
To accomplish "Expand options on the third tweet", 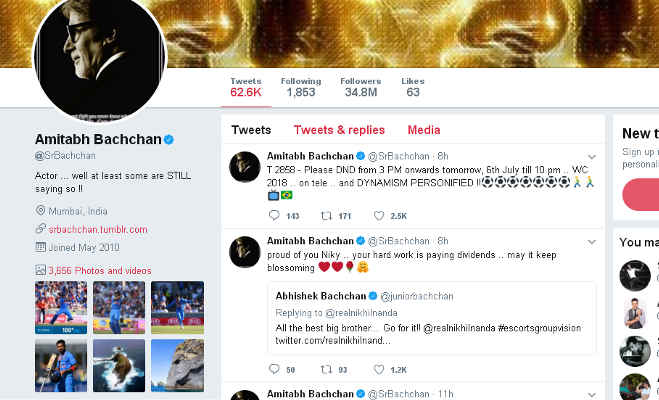I will [592, 394].
